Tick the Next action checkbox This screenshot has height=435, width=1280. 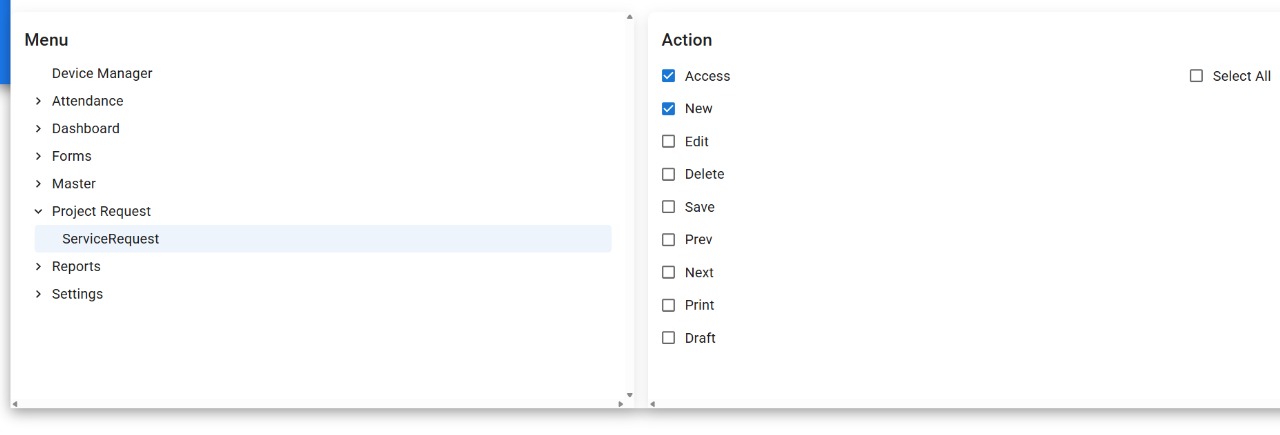click(x=669, y=273)
